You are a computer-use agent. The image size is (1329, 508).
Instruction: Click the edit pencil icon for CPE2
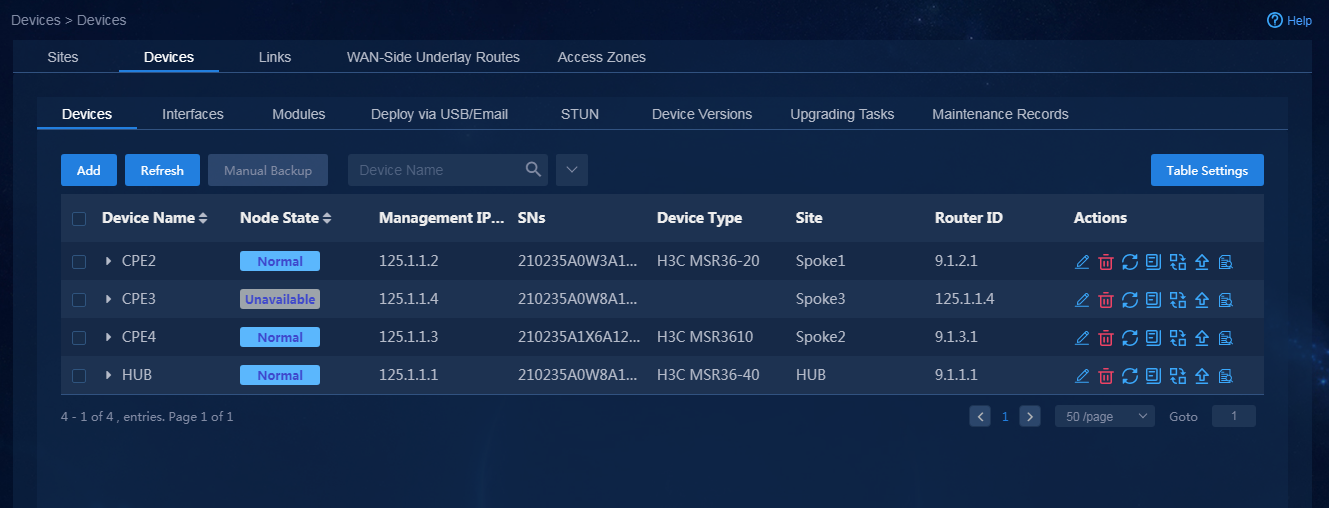tap(1081, 262)
